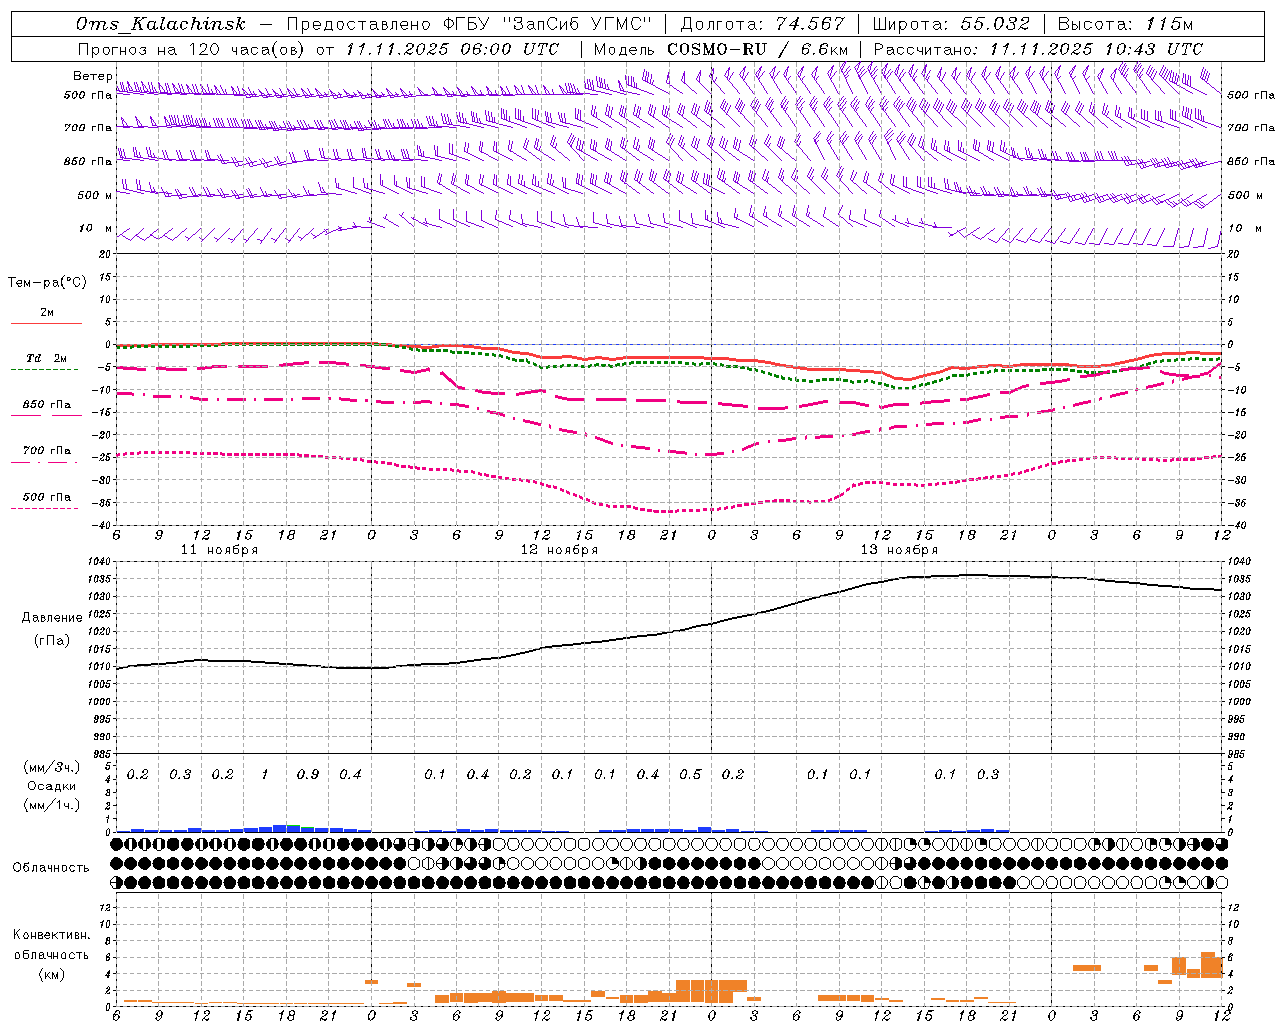Click the Облачность cloud cover label

pos(51,868)
